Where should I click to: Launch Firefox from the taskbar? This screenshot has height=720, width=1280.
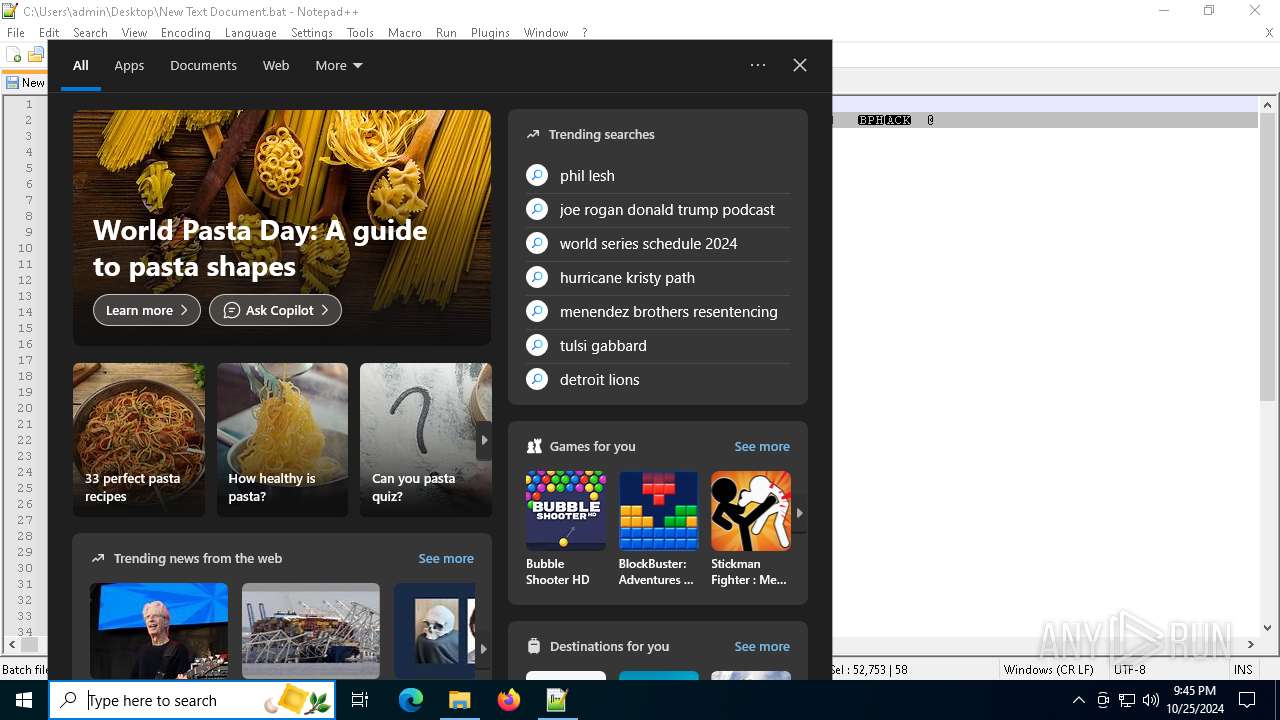509,700
